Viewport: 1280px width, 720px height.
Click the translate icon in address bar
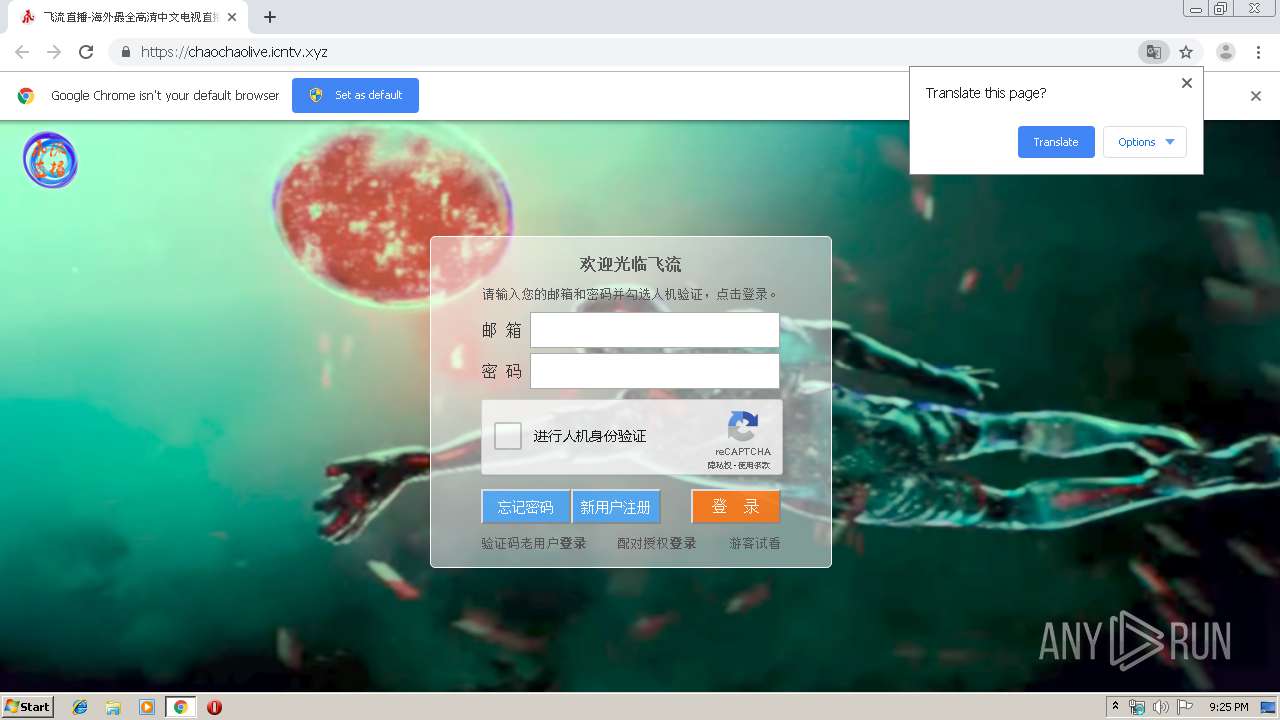(x=1153, y=52)
